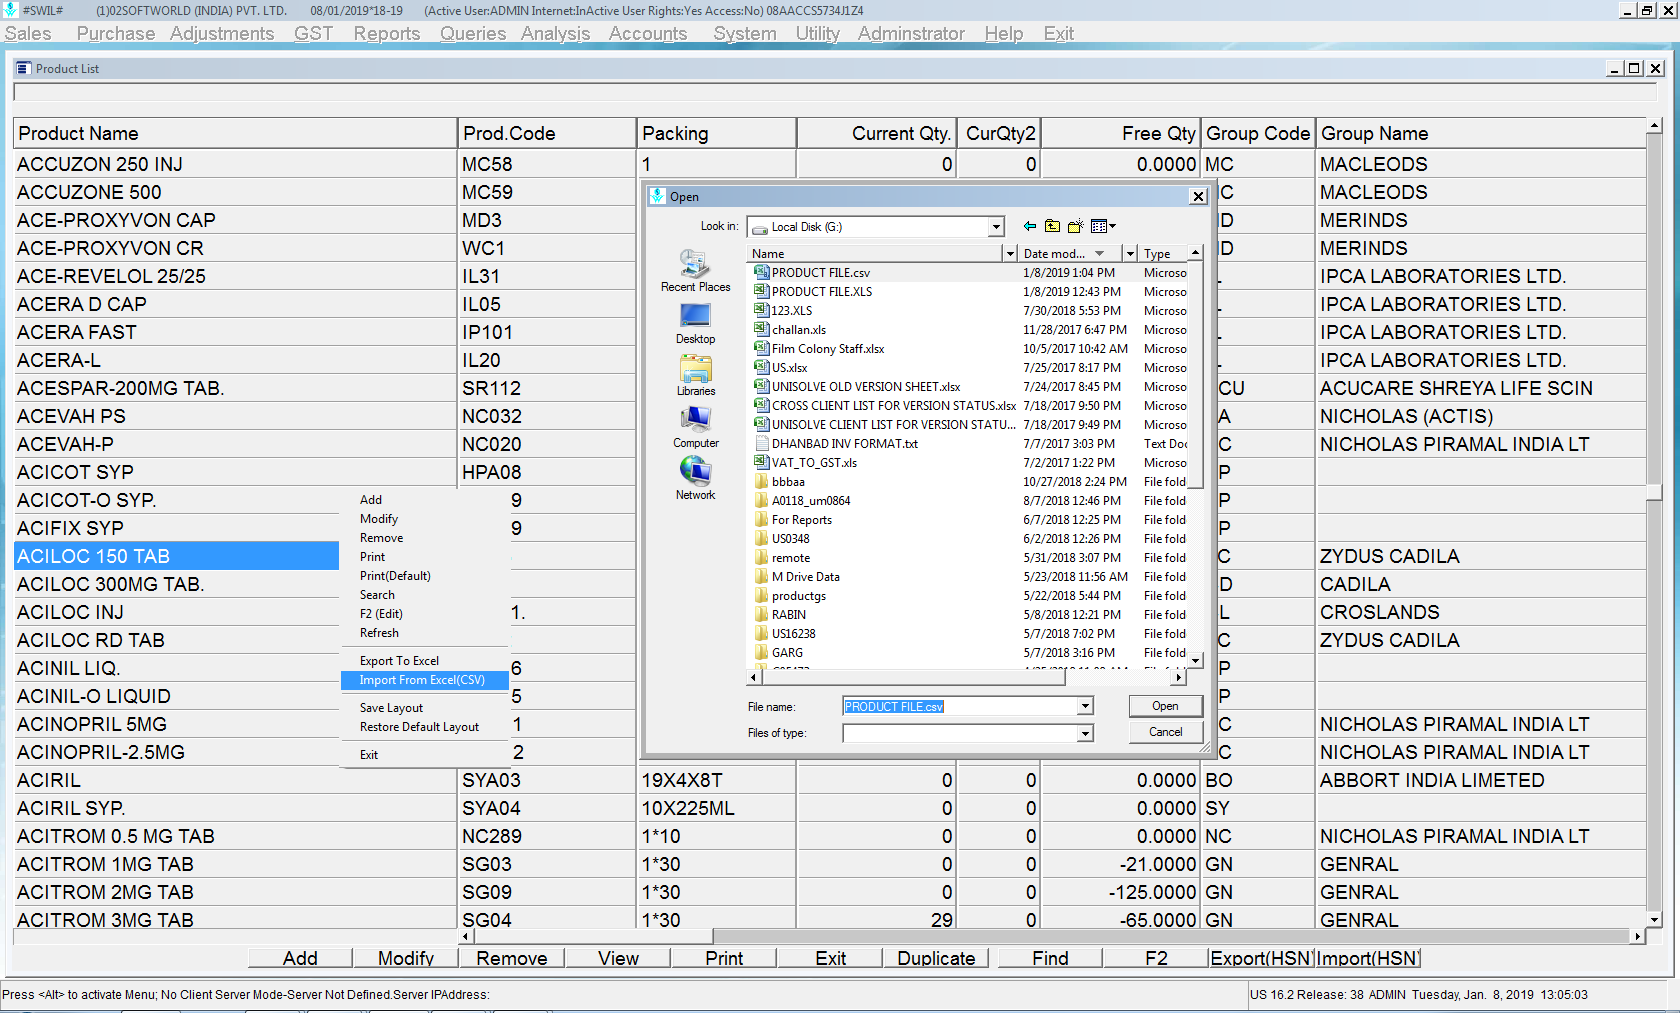The height and width of the screenshot is (1013, 1680).
Task: Select the GARG folder icon
Action: click(x=761, y=652)
